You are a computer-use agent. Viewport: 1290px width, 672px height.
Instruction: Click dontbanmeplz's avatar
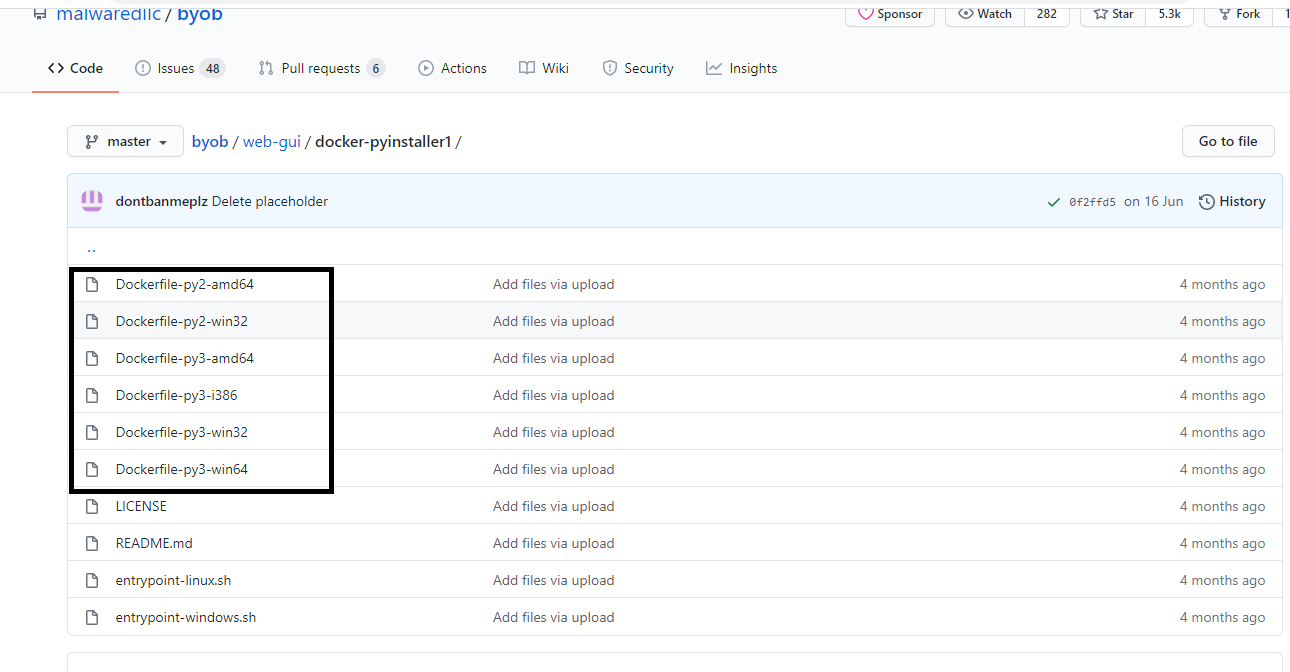(x=91, y=201)
